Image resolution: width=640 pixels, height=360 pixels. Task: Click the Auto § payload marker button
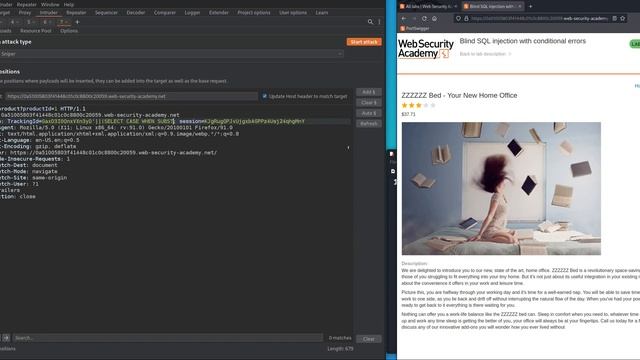(x=369, y=113)
